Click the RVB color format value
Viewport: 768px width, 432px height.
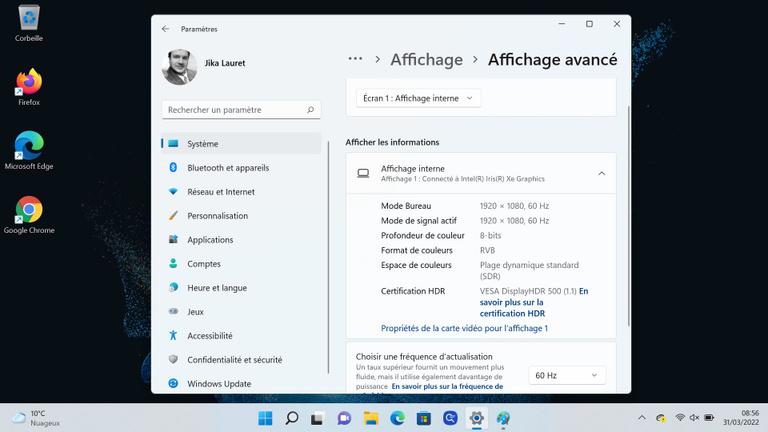(x=487, y=250)
